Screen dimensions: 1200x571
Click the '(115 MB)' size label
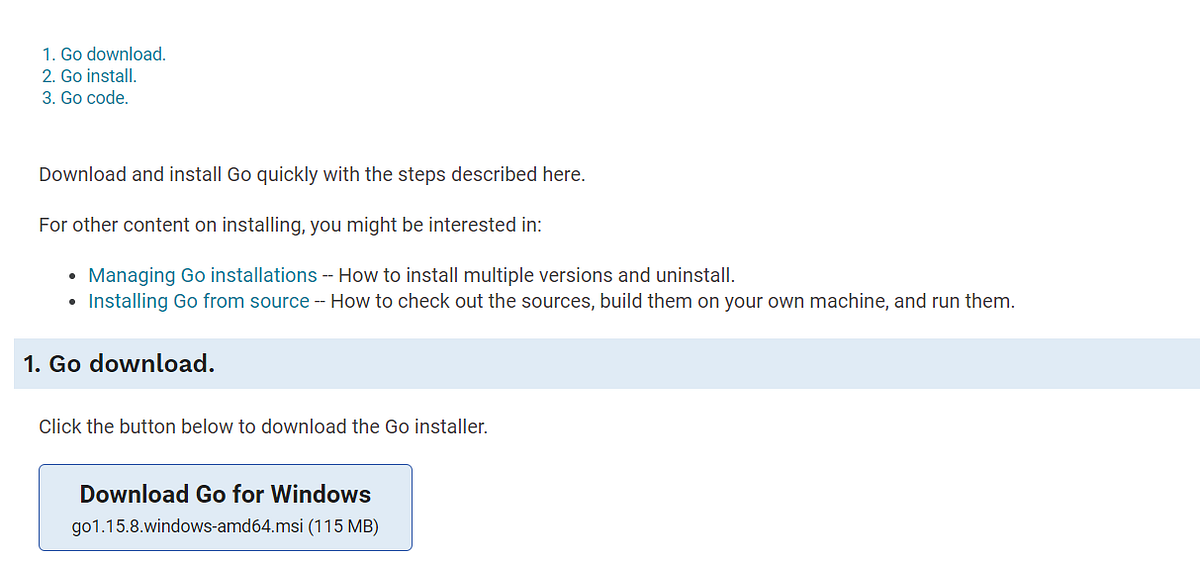(x=345, y=526)
